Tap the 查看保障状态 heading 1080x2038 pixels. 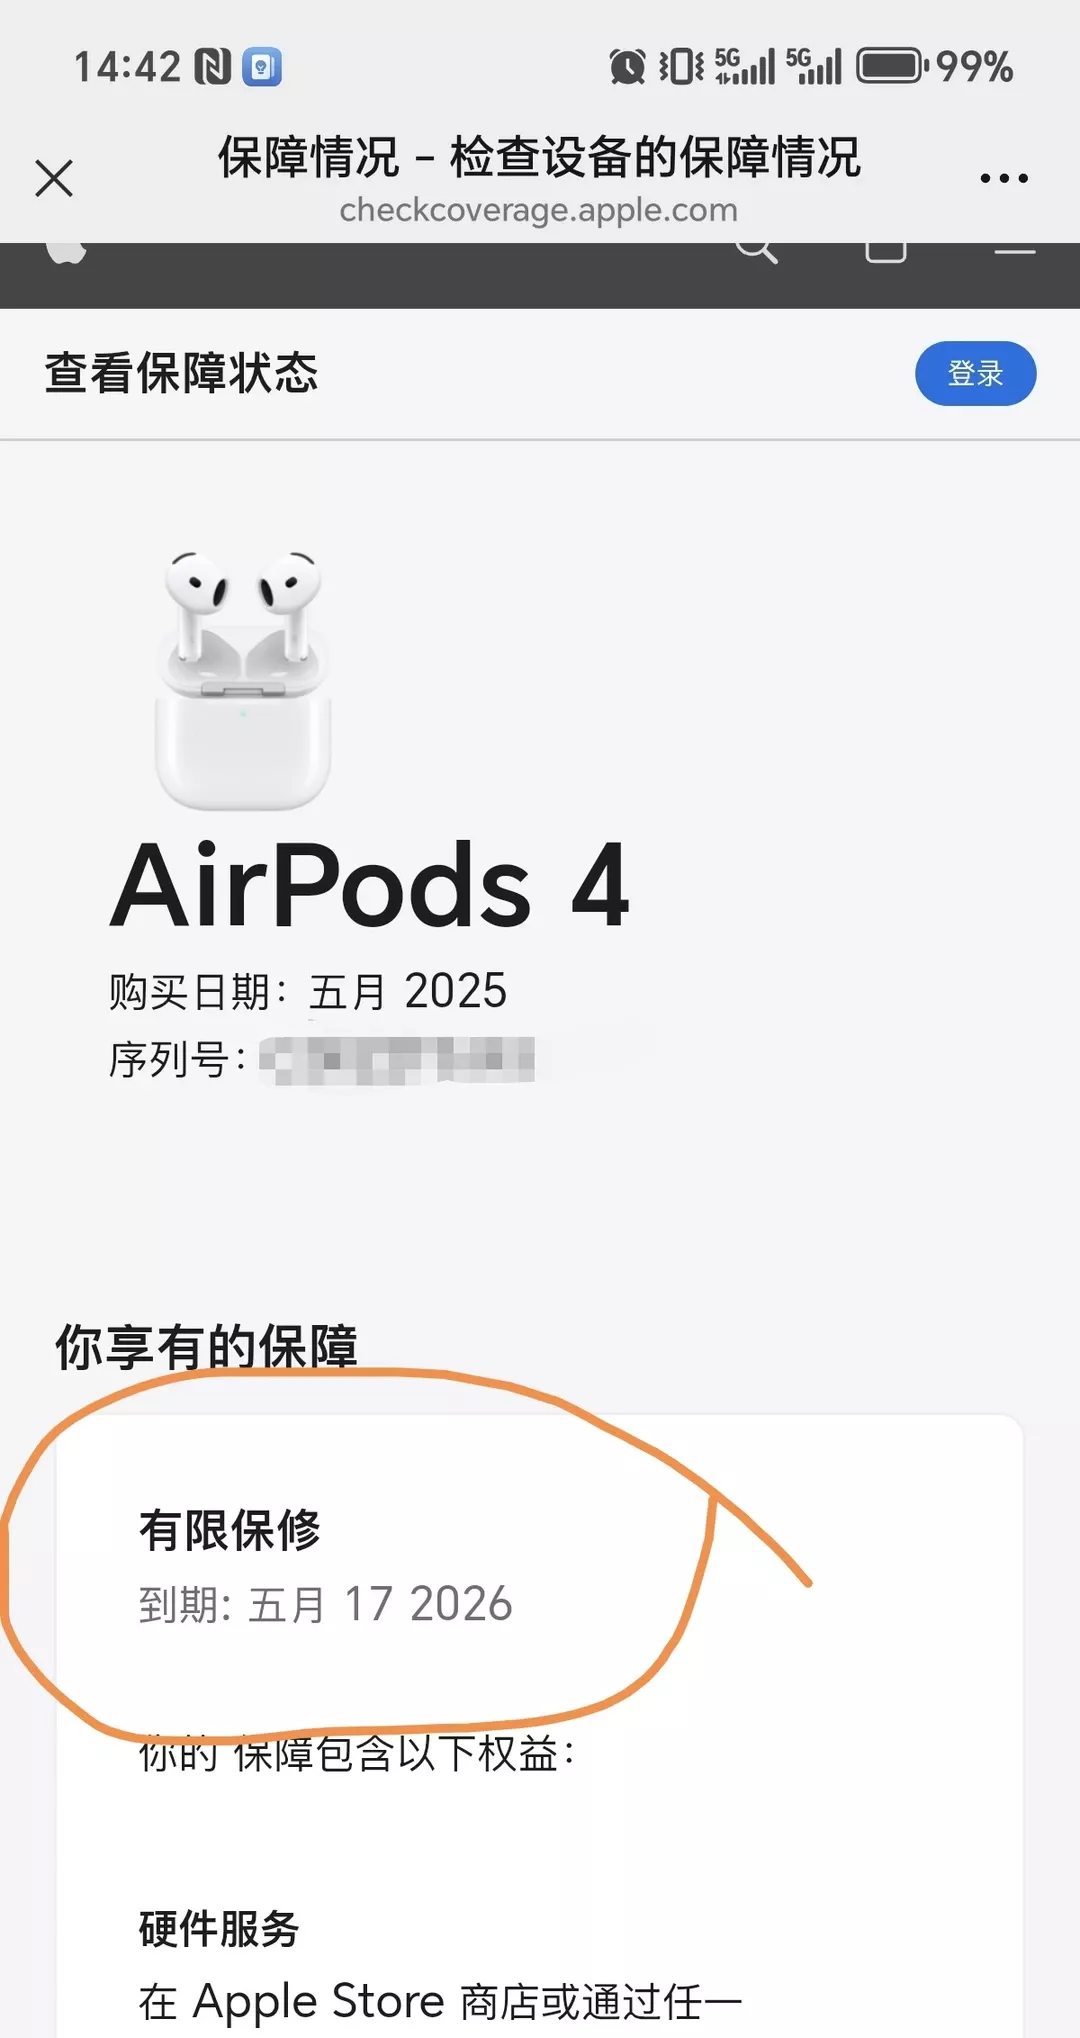(x=181, y=373)
